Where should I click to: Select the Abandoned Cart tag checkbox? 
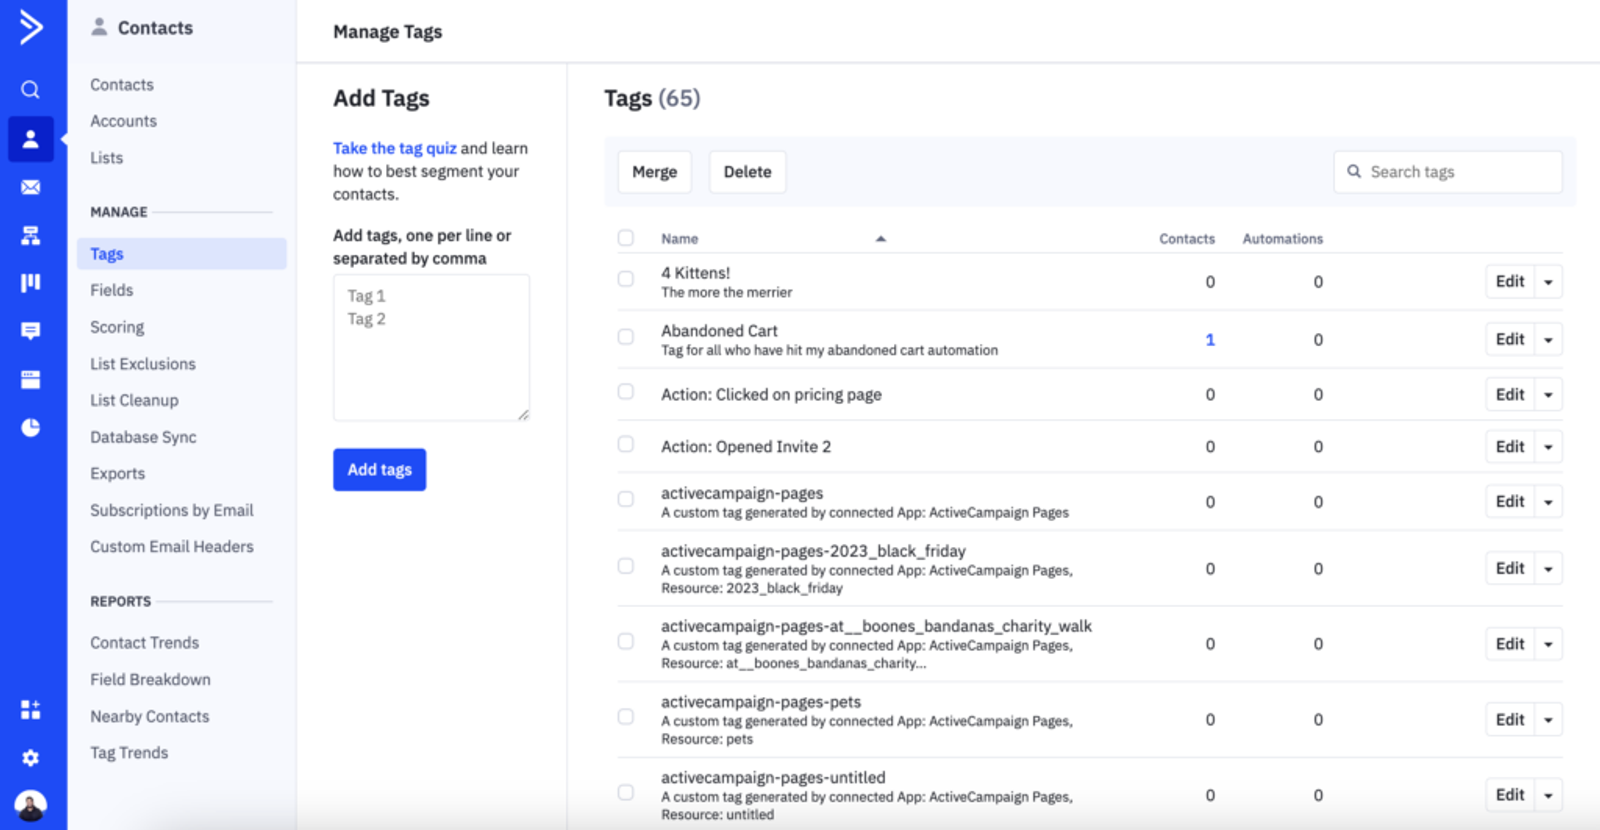626,337
